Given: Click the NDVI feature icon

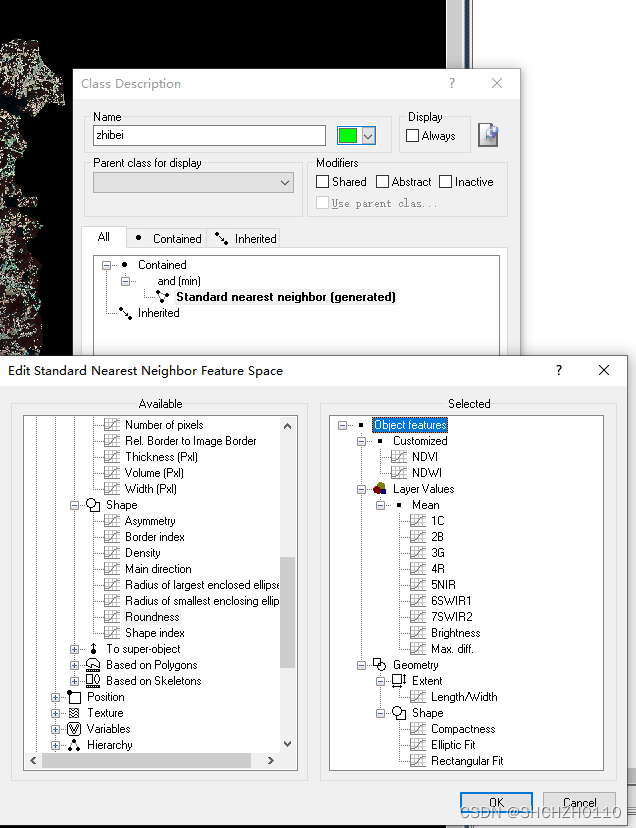Looking at the screenshot, I should 399,457.
